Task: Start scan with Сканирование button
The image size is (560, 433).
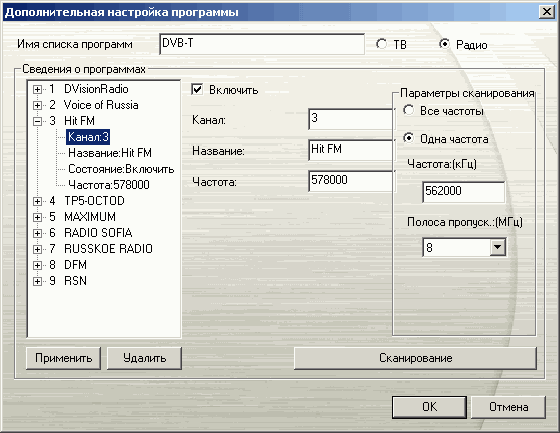Action: (415, 358)
